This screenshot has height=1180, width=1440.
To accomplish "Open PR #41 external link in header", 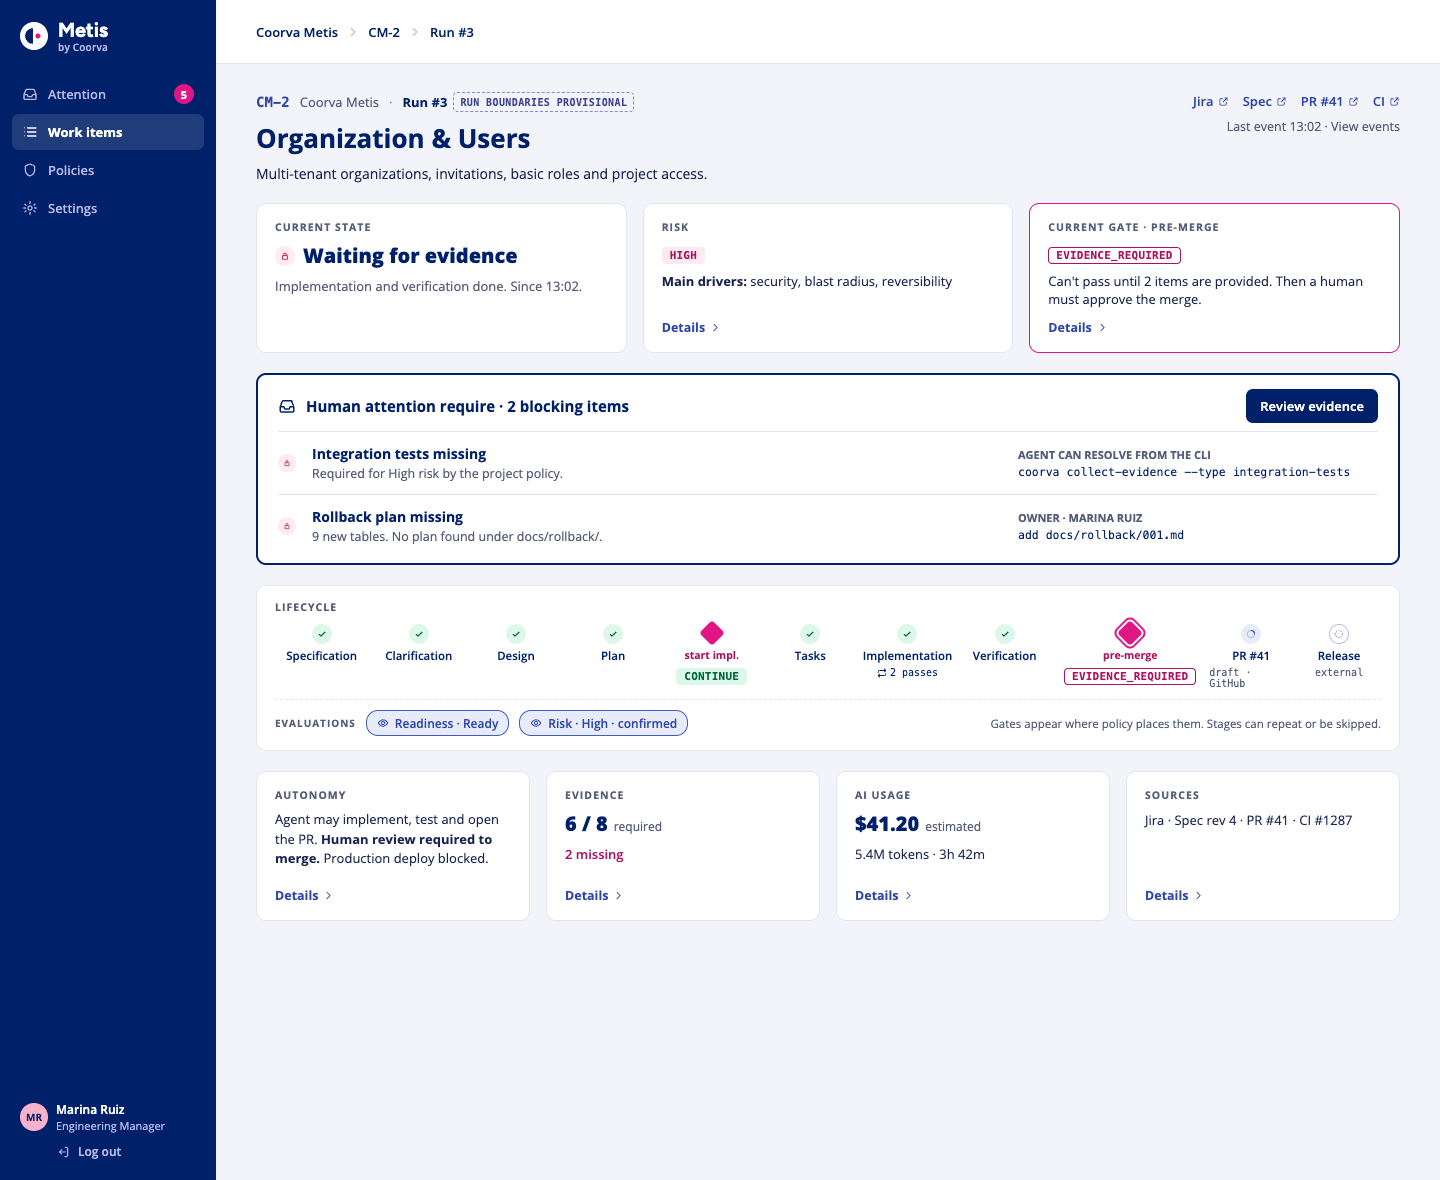I will click(1329, 102).
